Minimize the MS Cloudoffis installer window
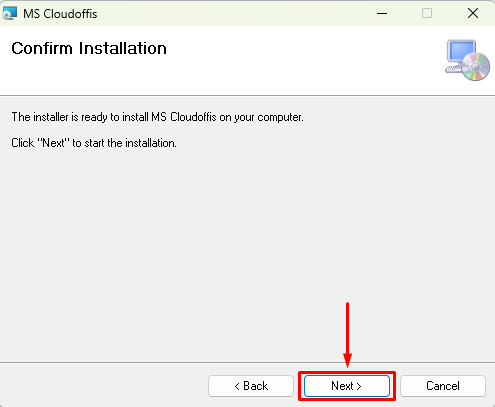This screenshot has height=407, width=495. [382, 13]
